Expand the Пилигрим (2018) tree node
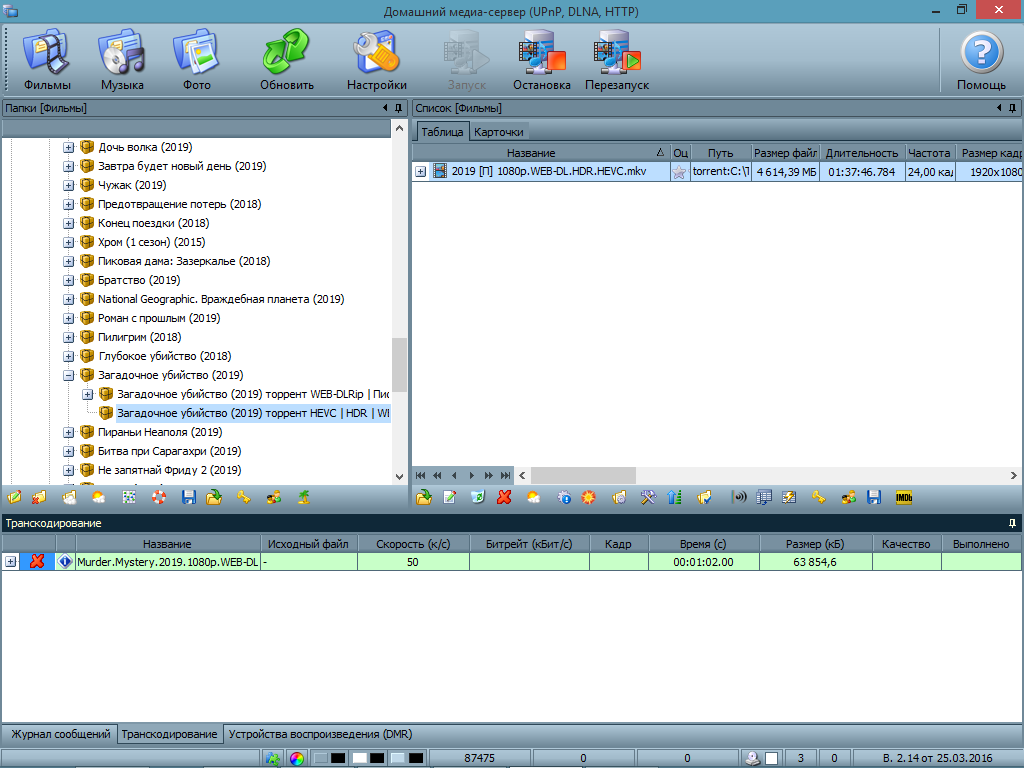The image size is (1024, 768). pyautogui.click(x=69, y=337)
